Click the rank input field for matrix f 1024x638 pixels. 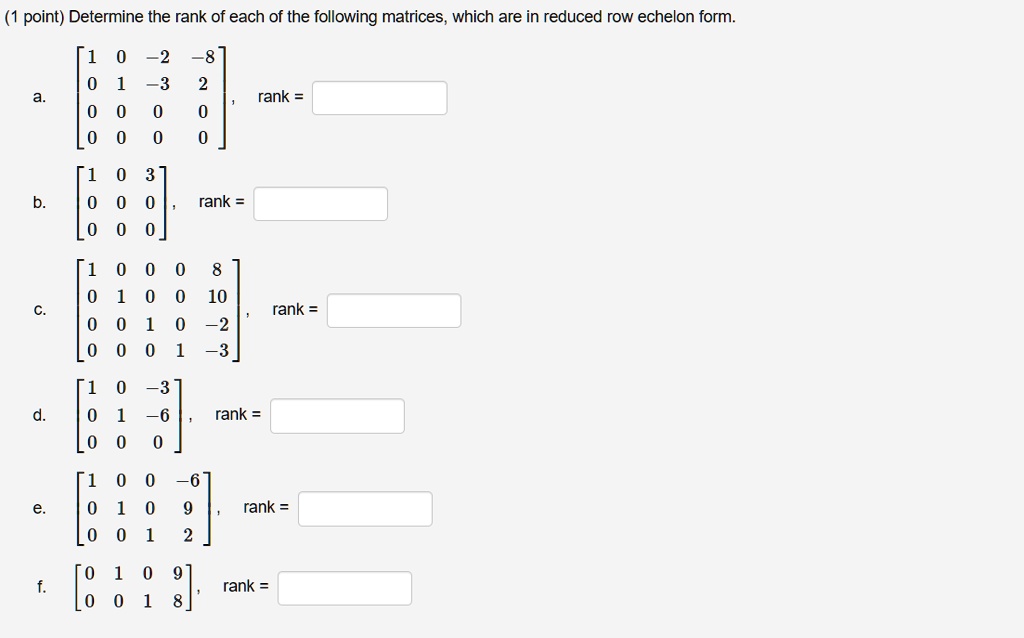344,586
